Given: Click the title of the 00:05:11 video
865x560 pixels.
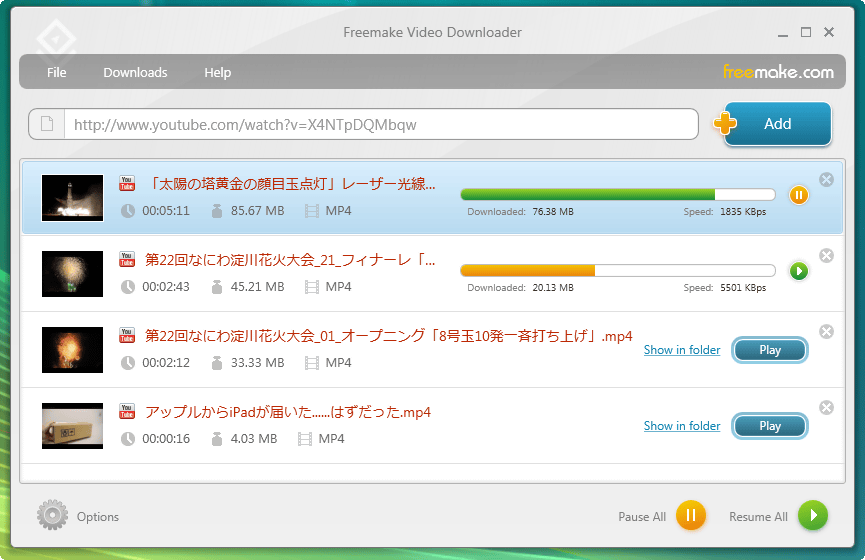Looking at the screenshot, I should 292,184.
